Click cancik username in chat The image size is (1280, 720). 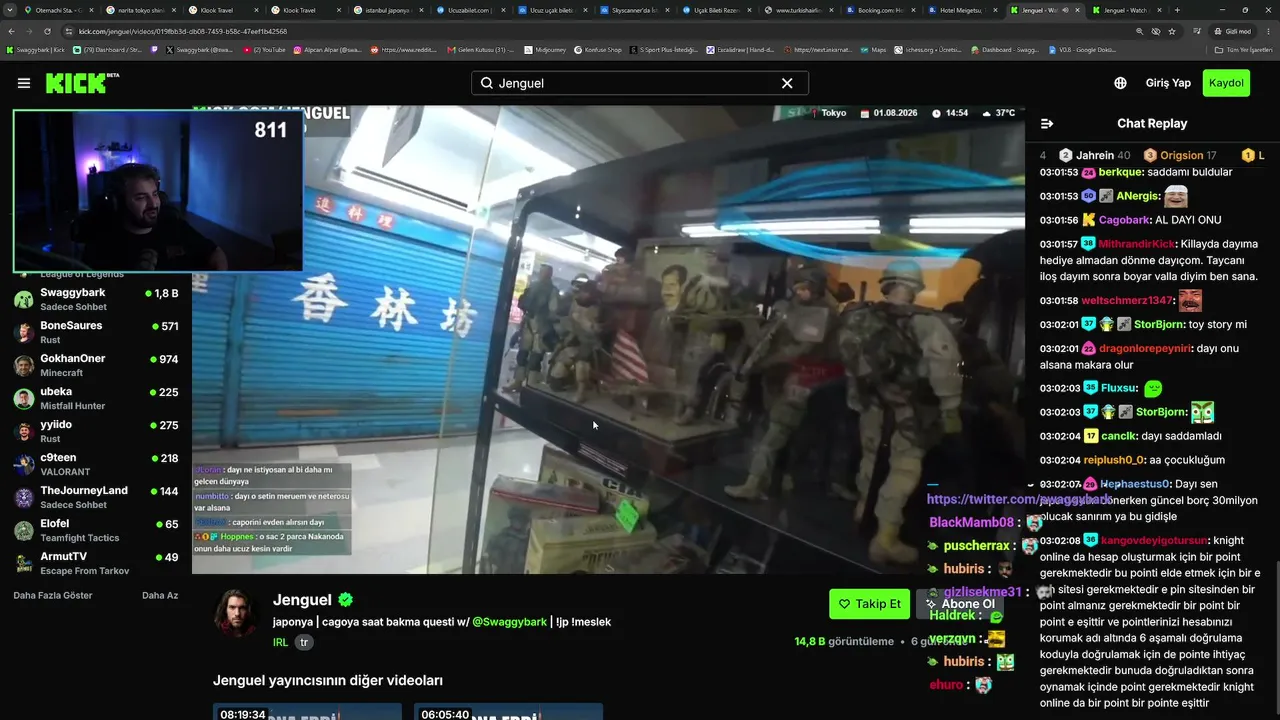[x=1118, y=436]
